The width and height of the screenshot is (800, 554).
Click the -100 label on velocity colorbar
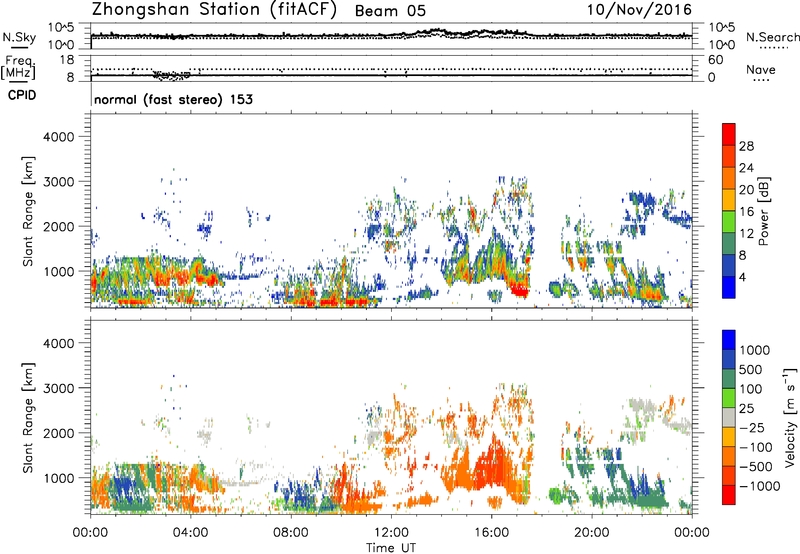point(756,447)
